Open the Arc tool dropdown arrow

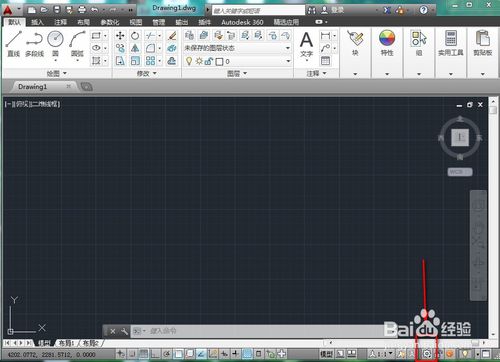(x=77, y=60)
